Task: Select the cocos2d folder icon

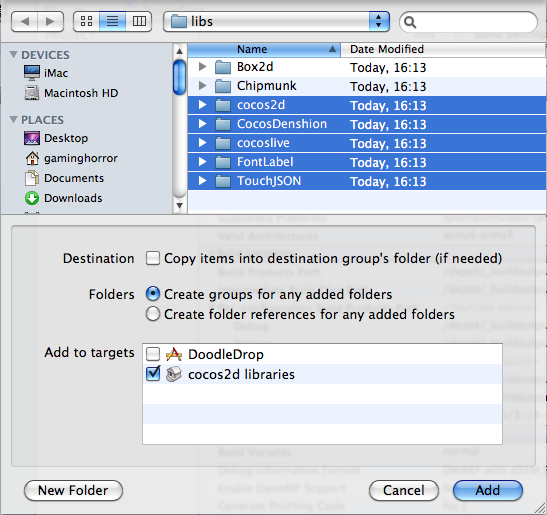Action: (x=223, y=105)
